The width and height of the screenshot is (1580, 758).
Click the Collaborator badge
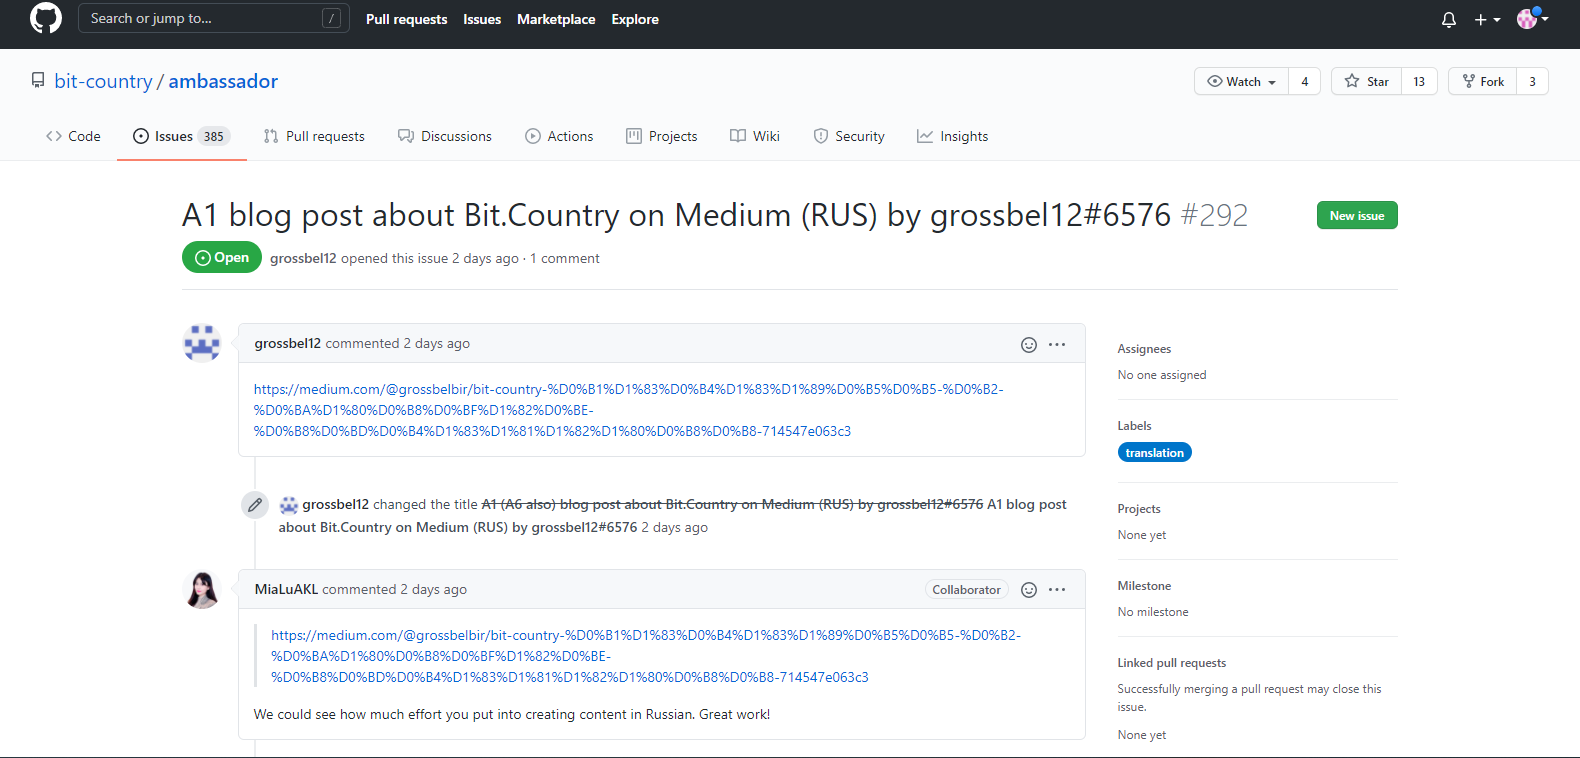(966, 590)
